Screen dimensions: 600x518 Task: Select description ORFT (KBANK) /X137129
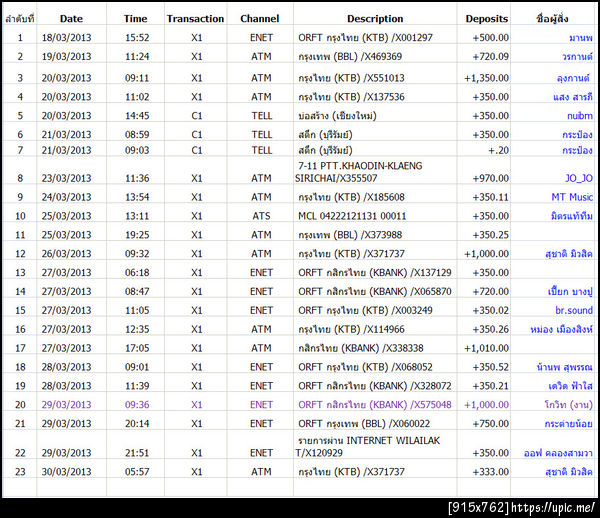pos(375,273)
